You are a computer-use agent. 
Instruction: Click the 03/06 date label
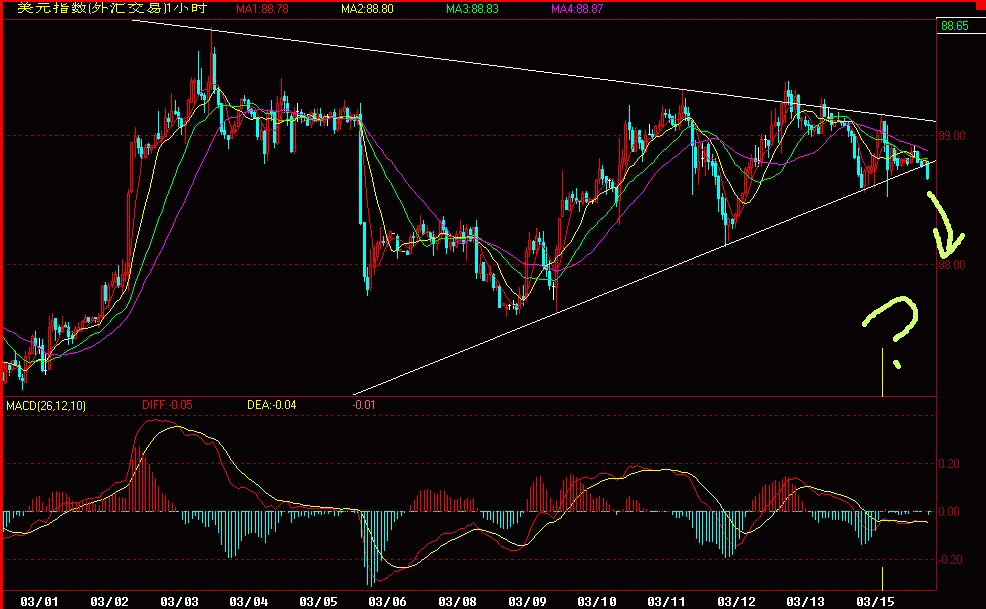coord(387,601)
